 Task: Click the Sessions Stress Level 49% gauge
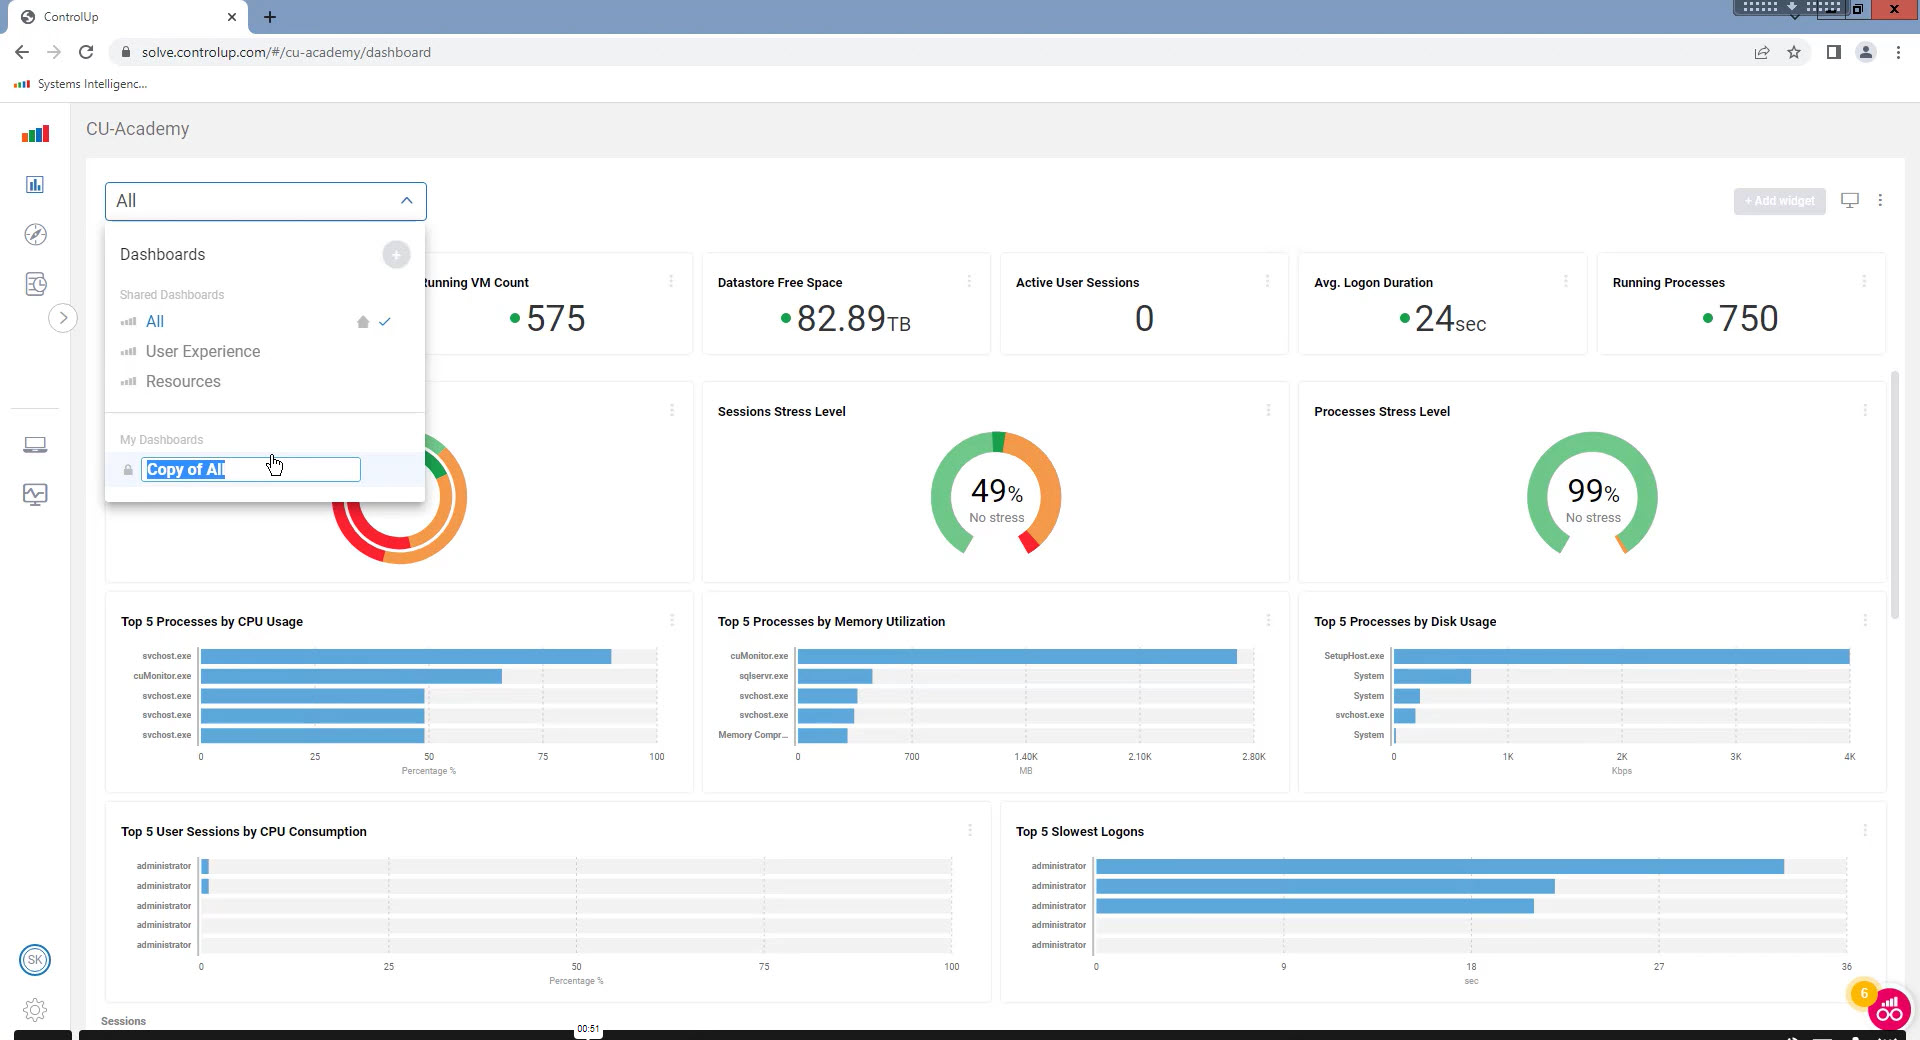tap(996, 493)
